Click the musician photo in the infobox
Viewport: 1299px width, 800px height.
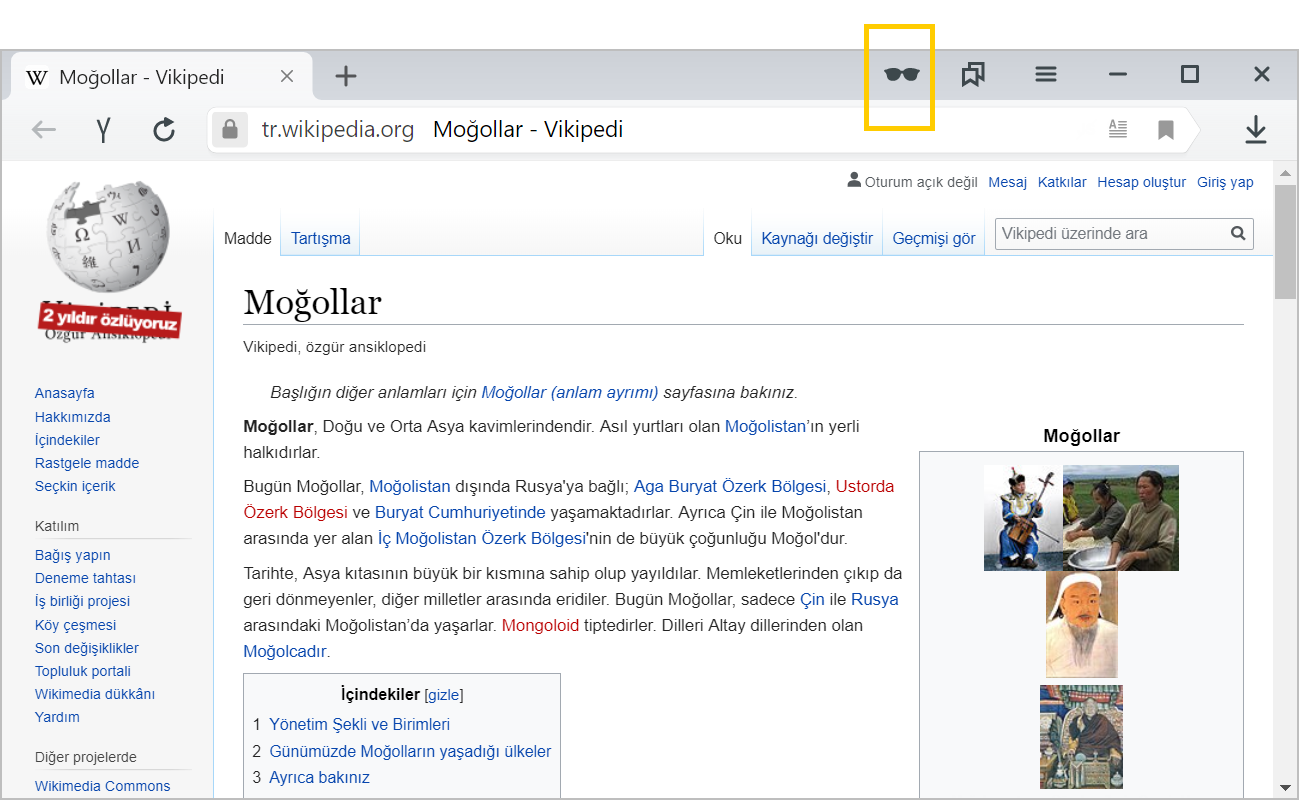(1023, 518)
